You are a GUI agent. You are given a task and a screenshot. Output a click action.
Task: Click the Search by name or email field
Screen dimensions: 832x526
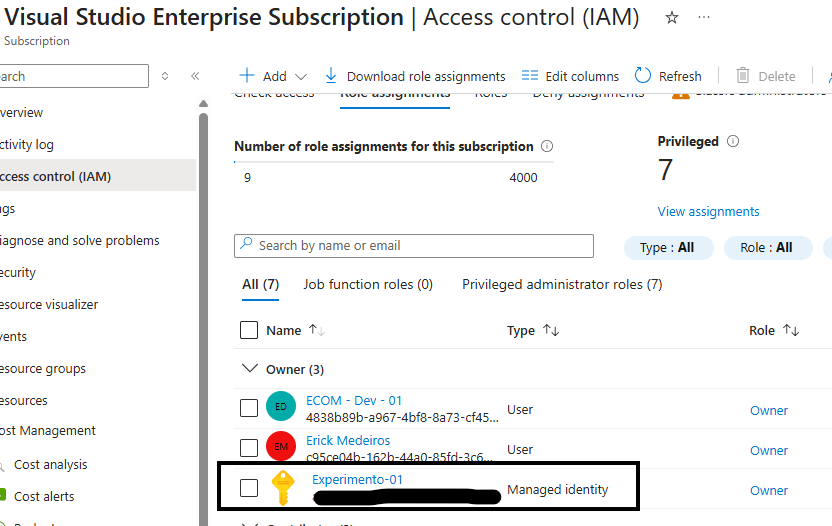pyautogui.click(x=414, y=246)
